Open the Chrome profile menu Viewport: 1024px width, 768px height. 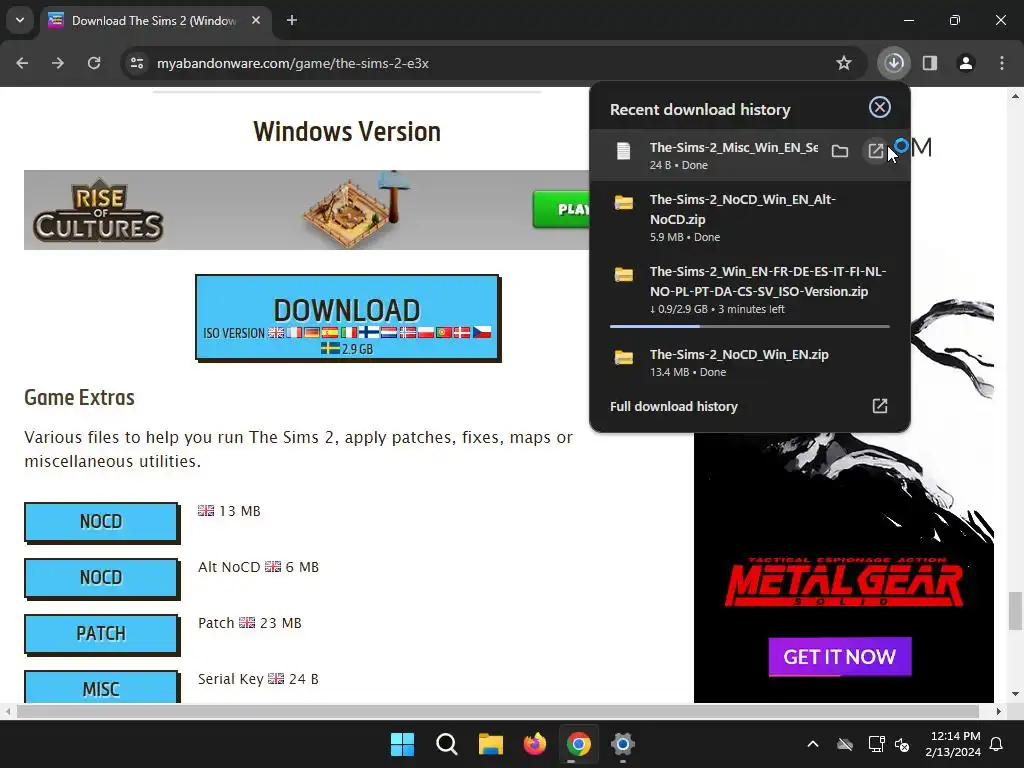pyautogui.click(x=966, y=63)
